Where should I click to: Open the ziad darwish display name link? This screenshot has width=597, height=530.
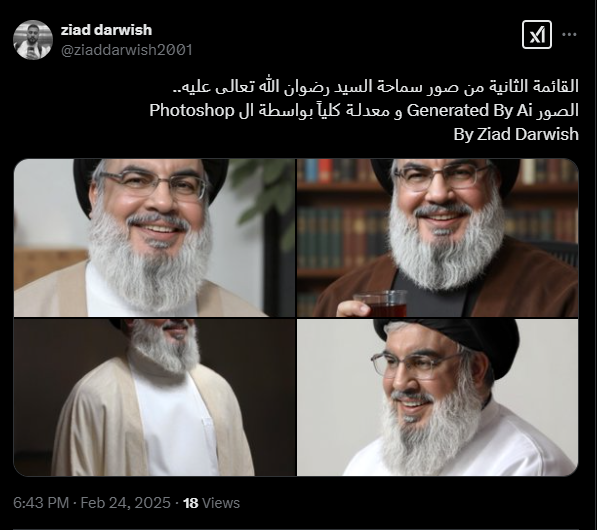click(x=106, y=30)
